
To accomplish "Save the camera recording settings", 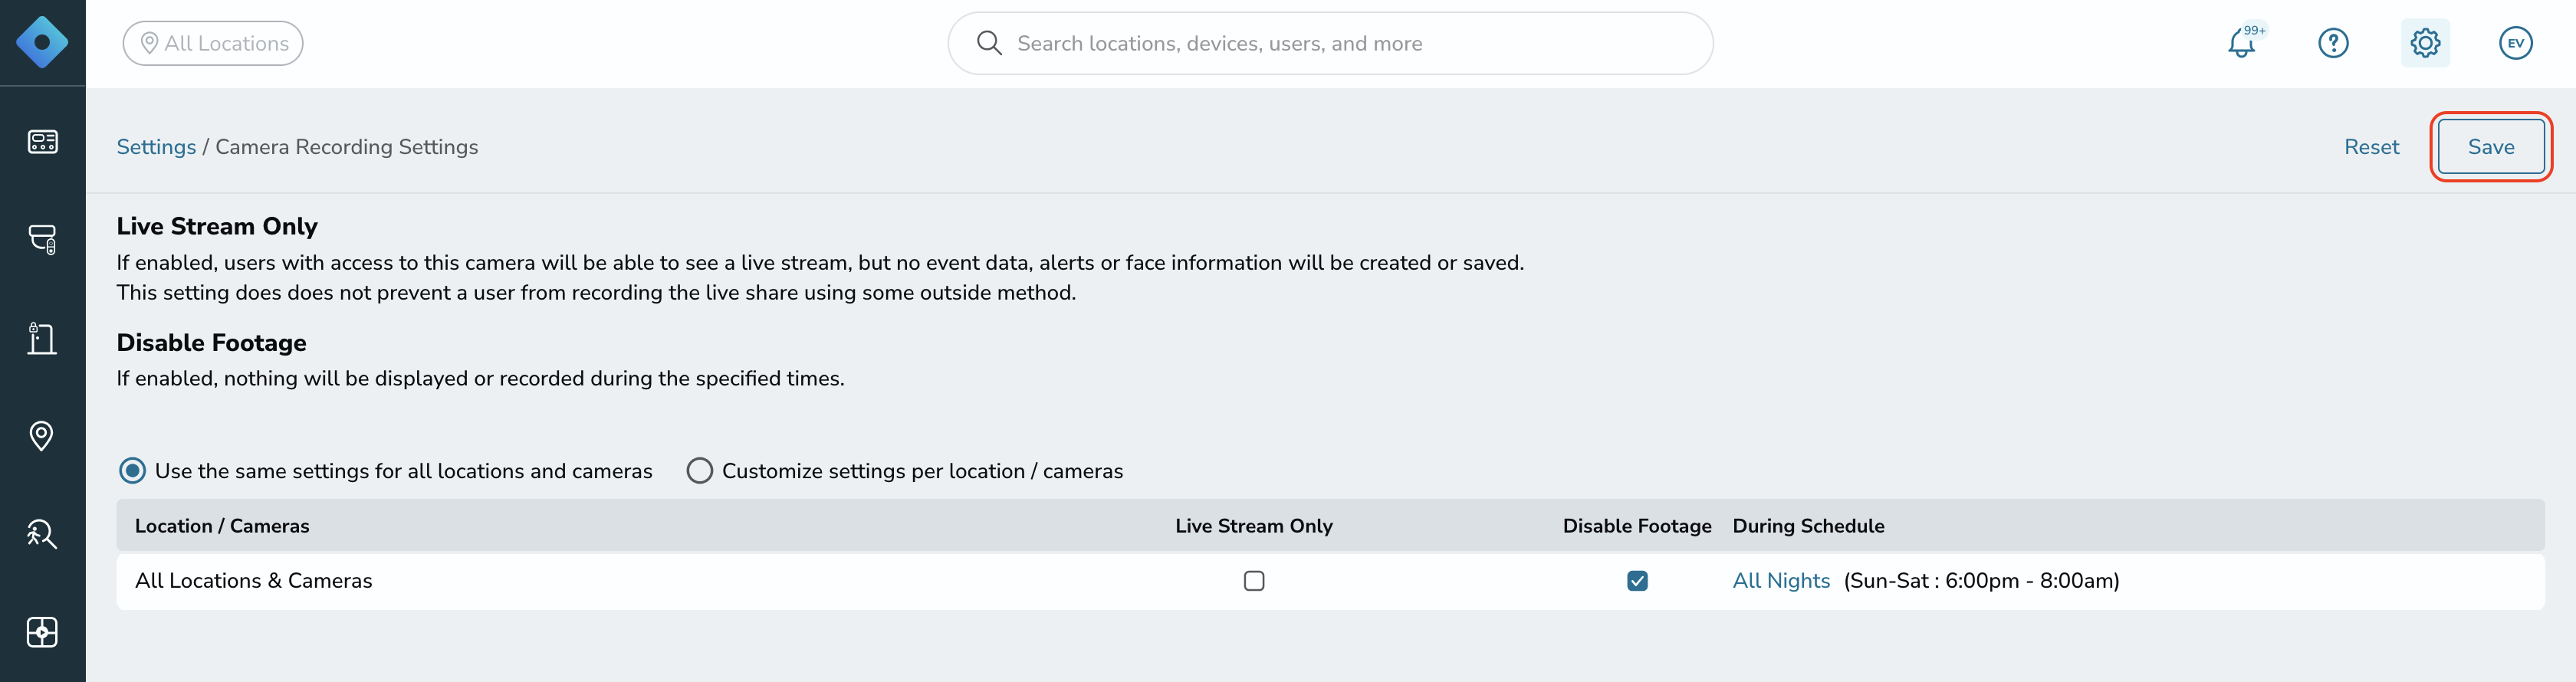I will (2491, 147).
